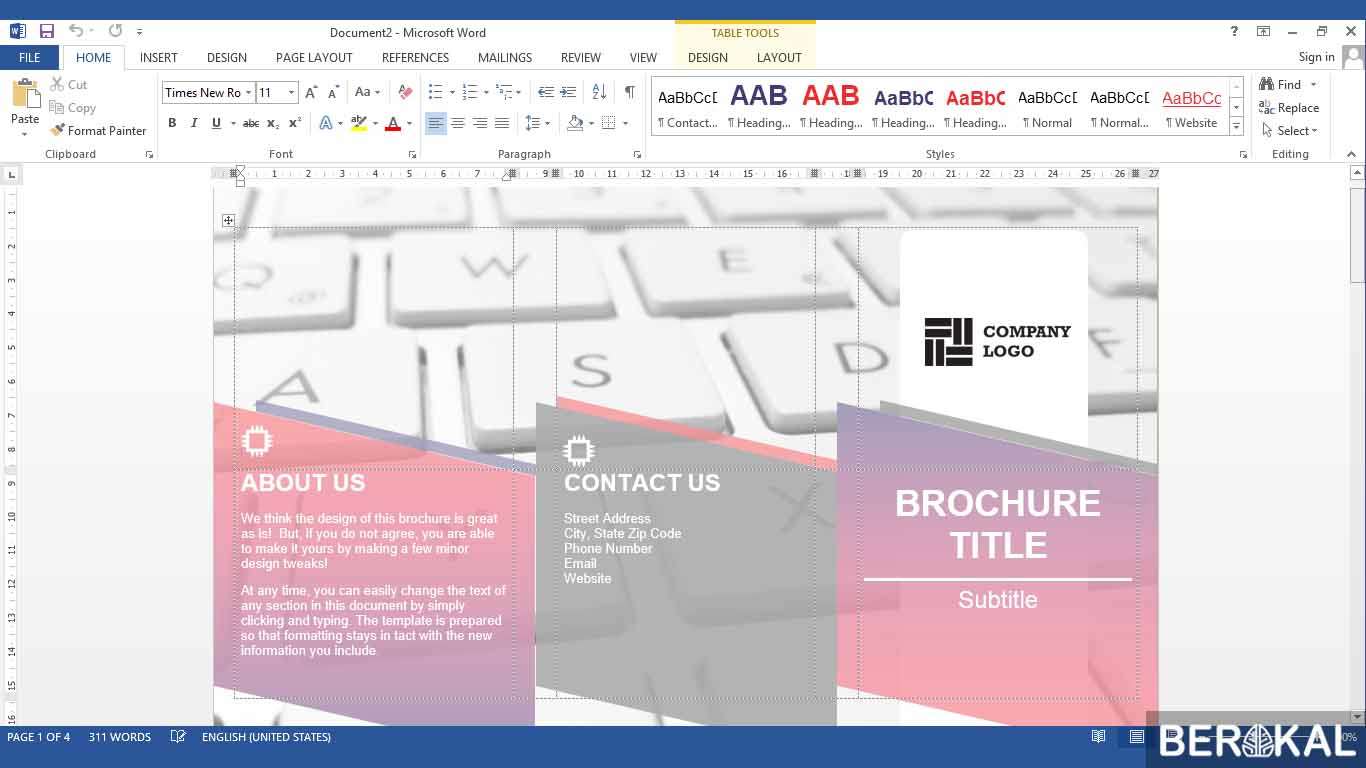
Task: Toggle bold formatting in the Font group
Action: tap(172, 123)
